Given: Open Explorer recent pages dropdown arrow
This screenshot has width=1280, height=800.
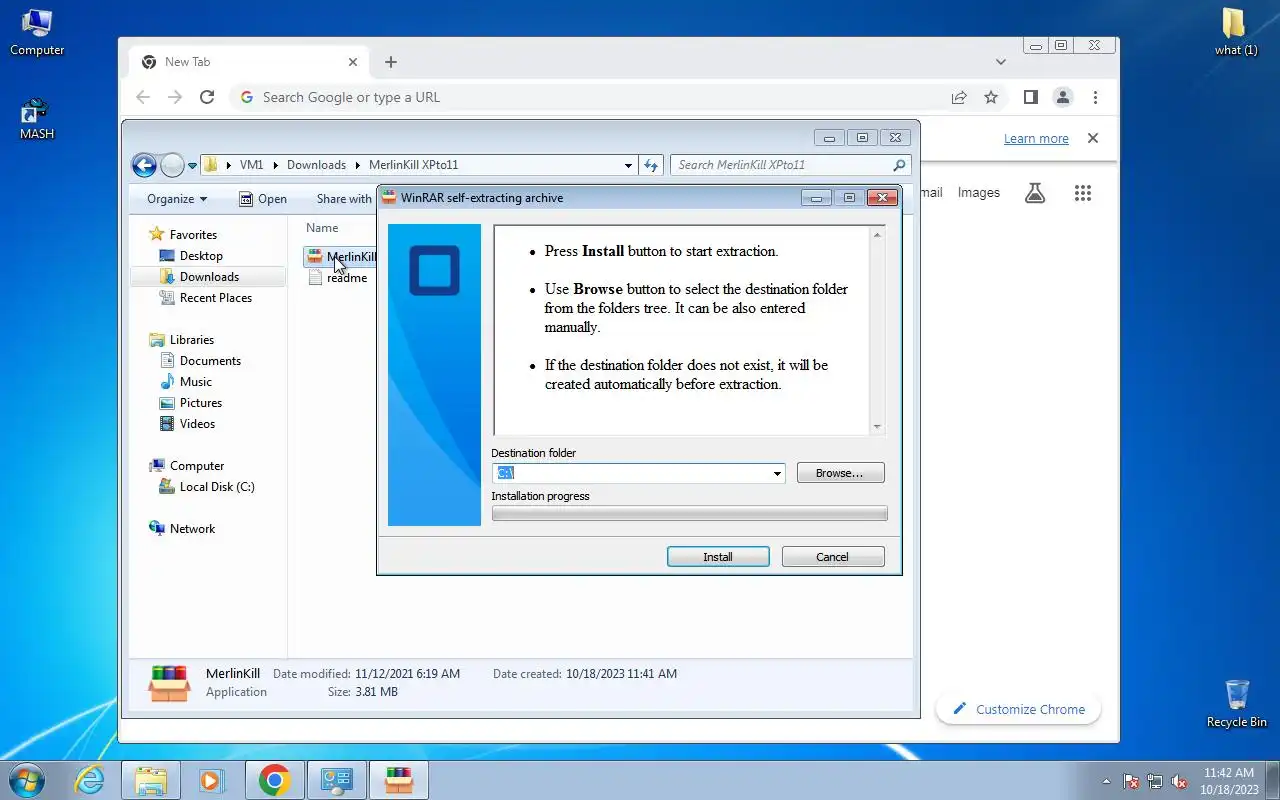Looking at the screenshot, I should tap(192, 166).
